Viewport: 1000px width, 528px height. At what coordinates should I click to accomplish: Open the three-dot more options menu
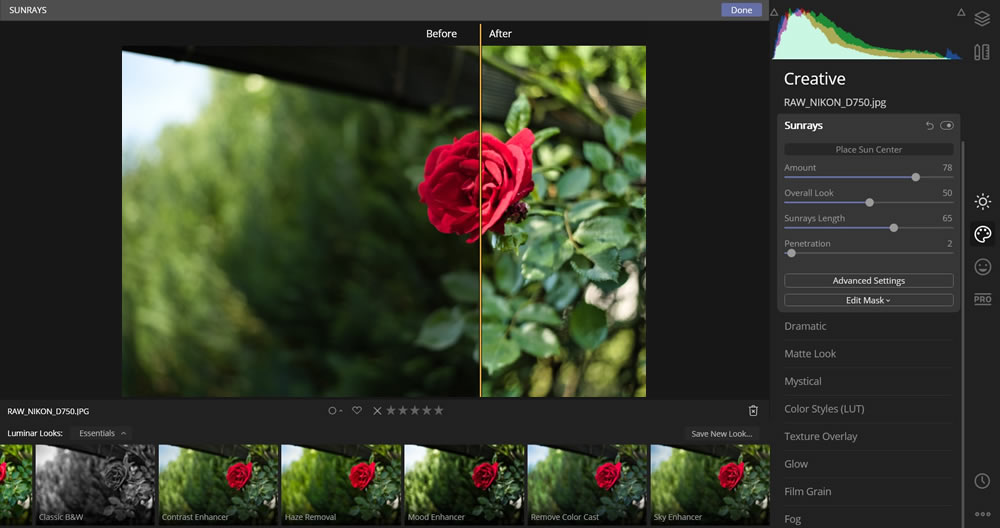coord(982,514)
